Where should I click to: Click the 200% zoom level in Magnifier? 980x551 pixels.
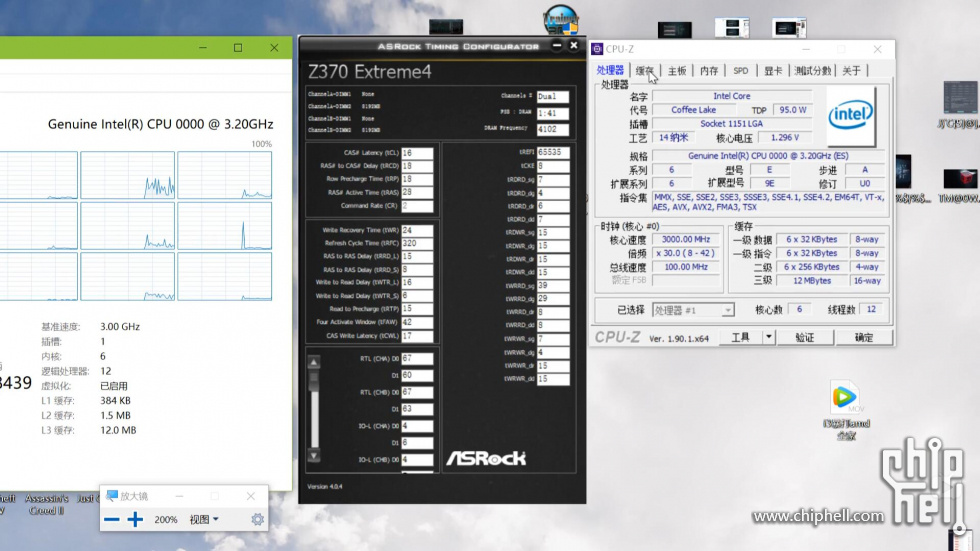pos(166,519)
